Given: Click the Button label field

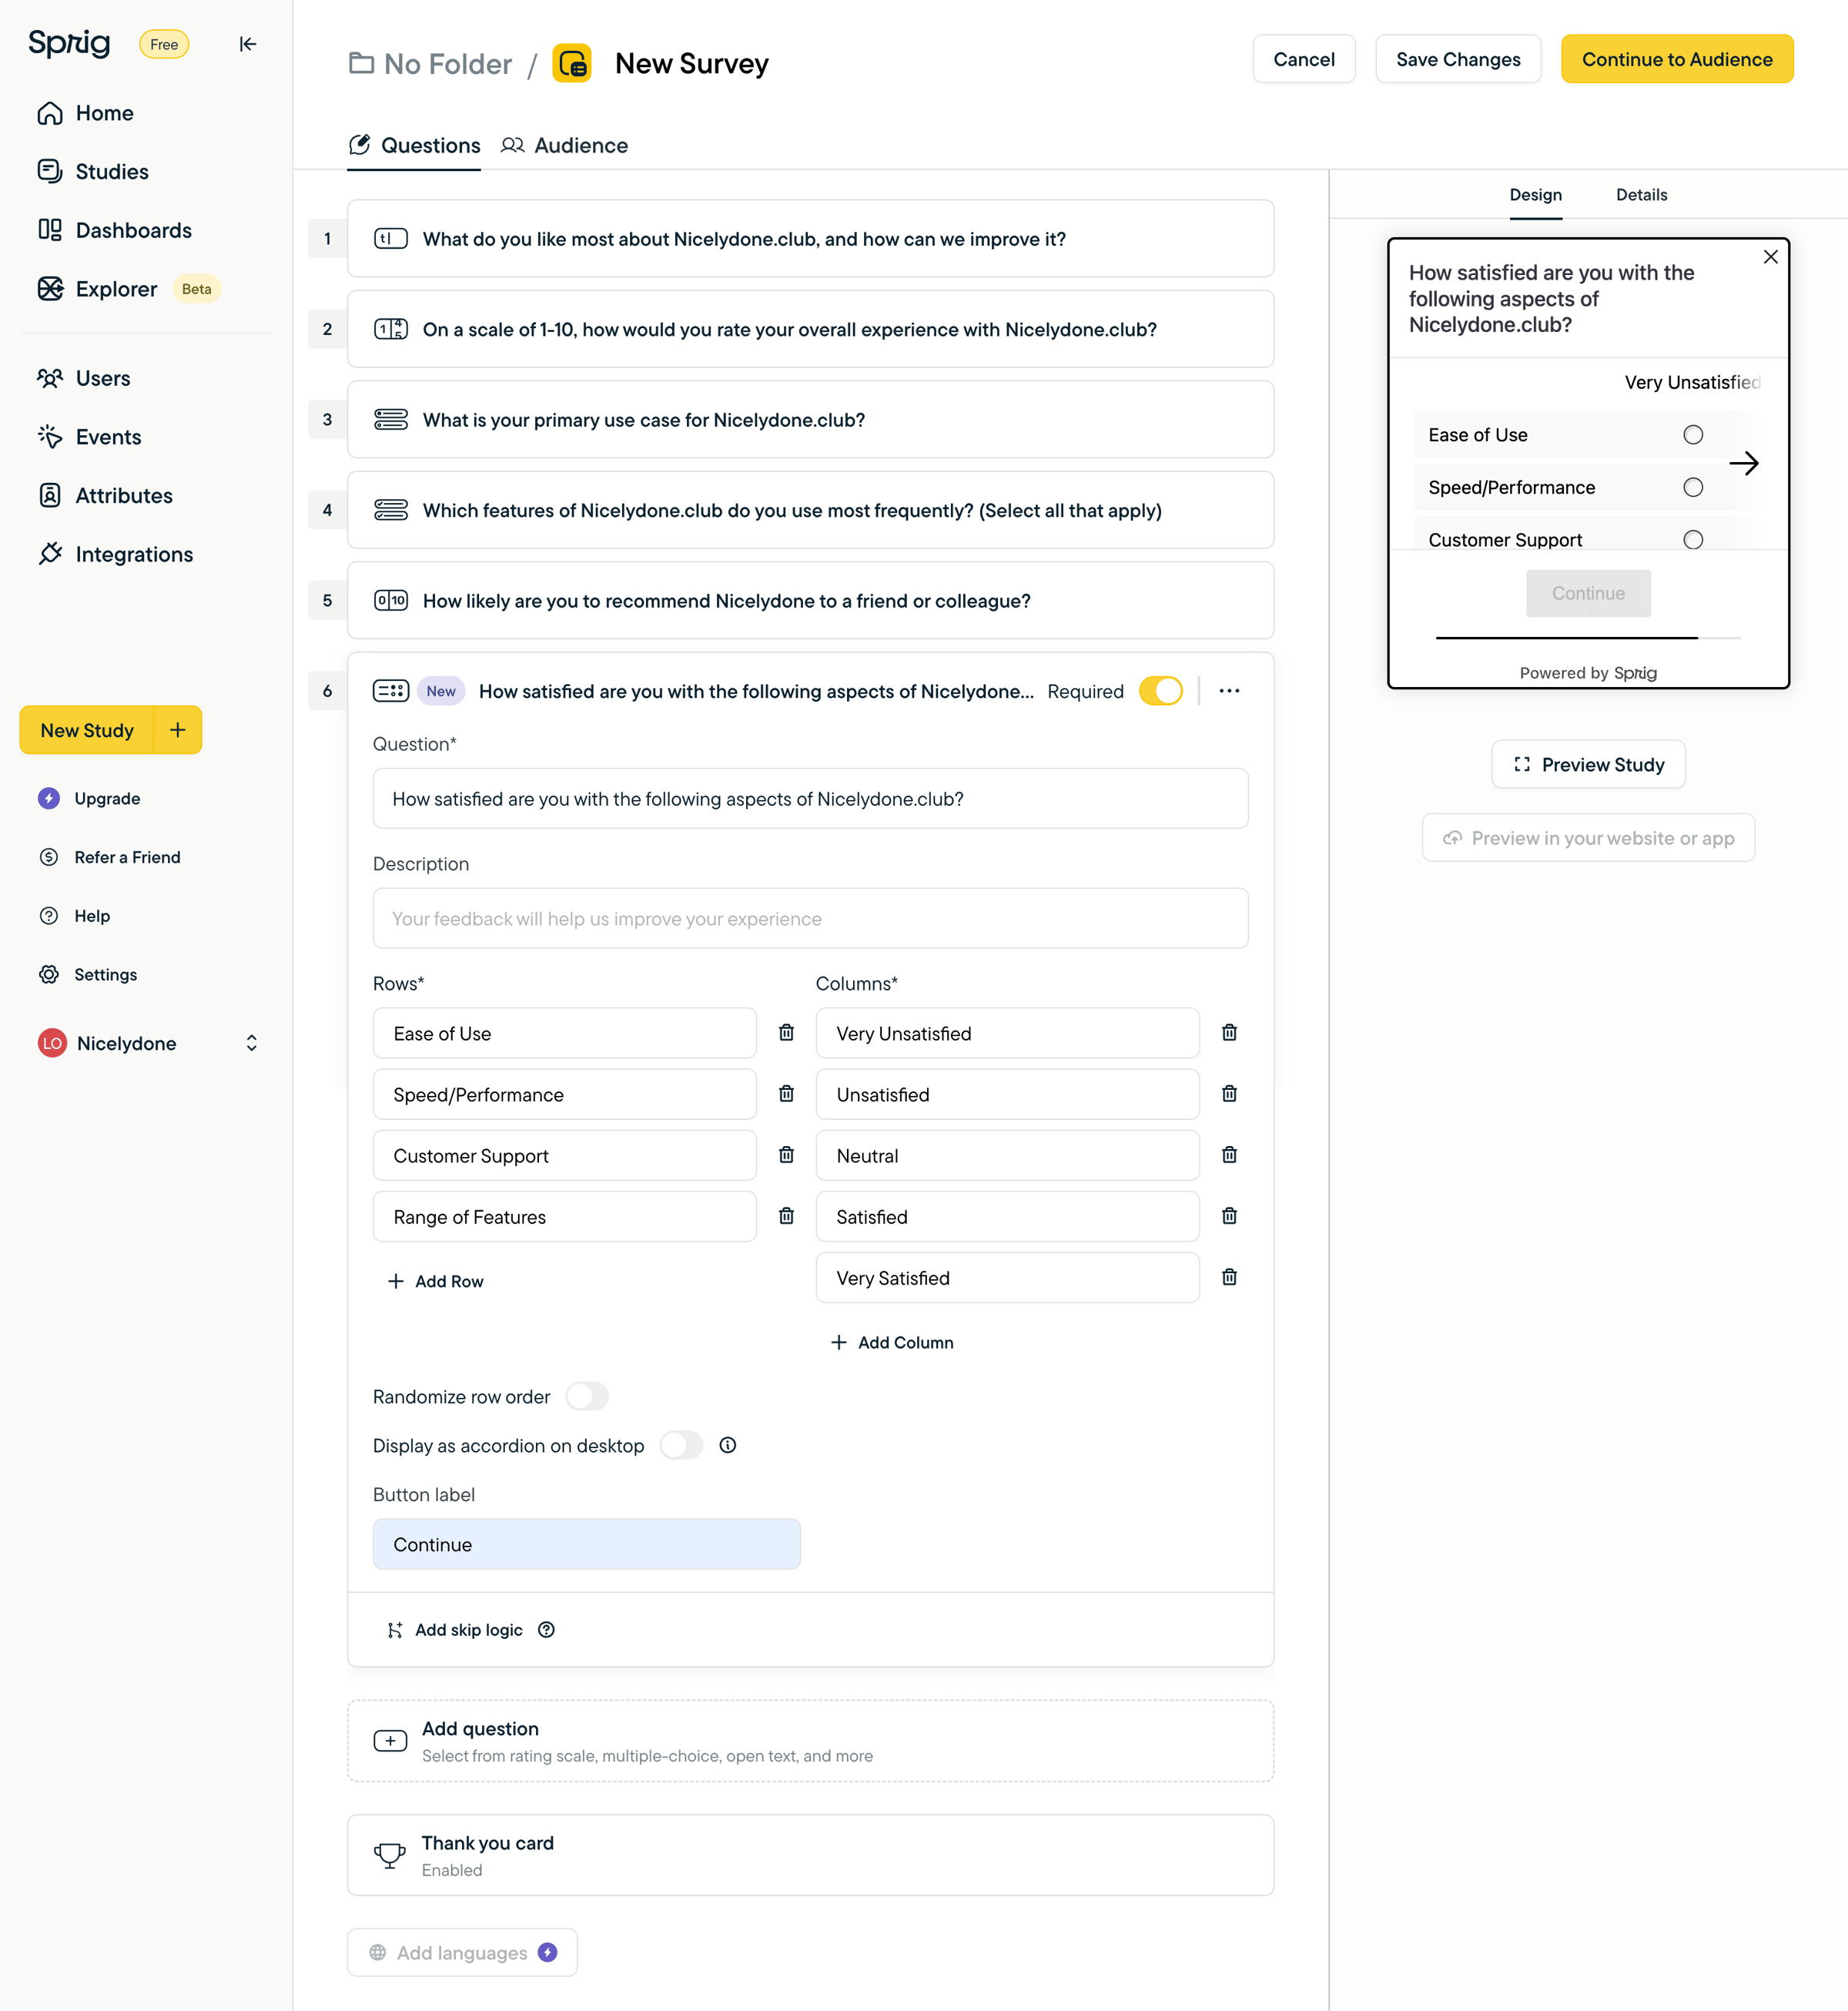Looking at the screenshot, I should tap(586, 1543).
